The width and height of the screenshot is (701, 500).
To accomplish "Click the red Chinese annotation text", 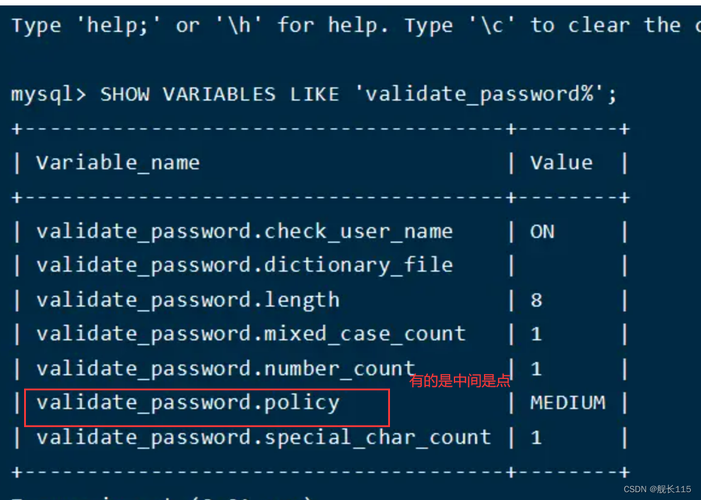I will click(x=460, y=381).
